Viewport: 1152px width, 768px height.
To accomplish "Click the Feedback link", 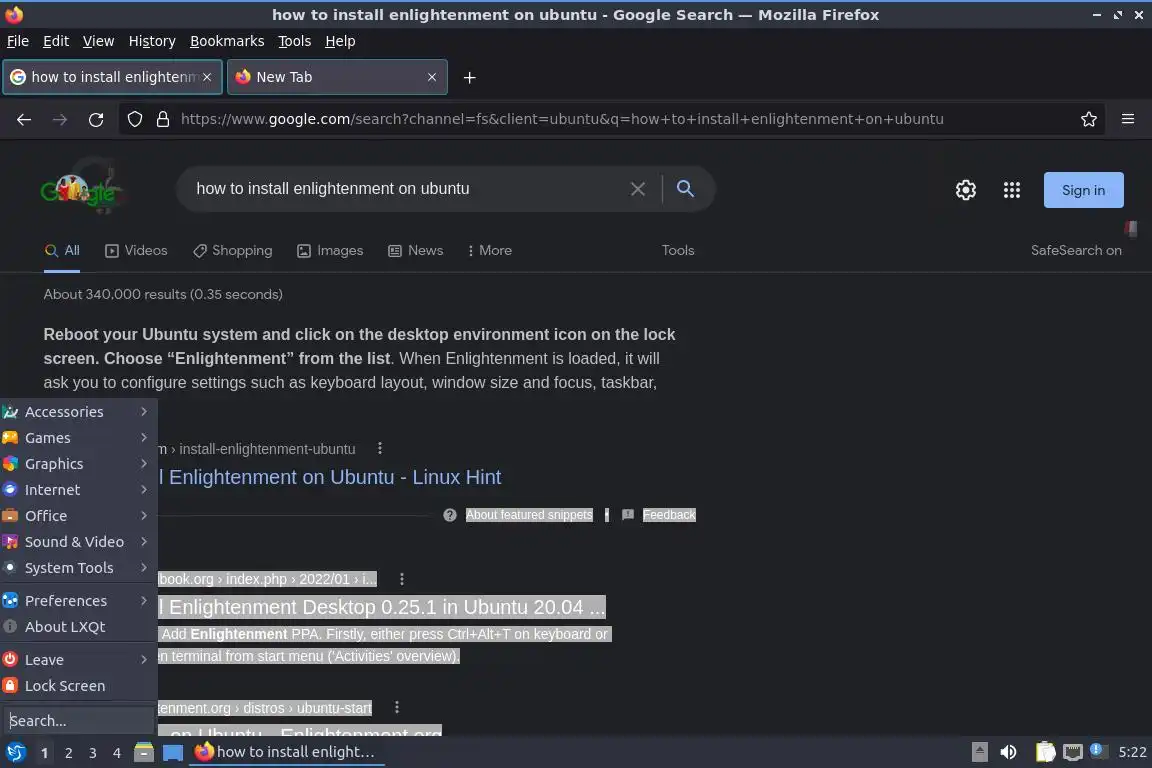I will [669, 515].
